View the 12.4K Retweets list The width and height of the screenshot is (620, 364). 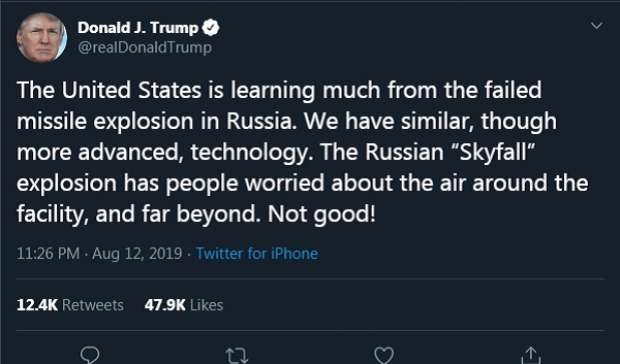pyautogui.click(x=70, y=305)
